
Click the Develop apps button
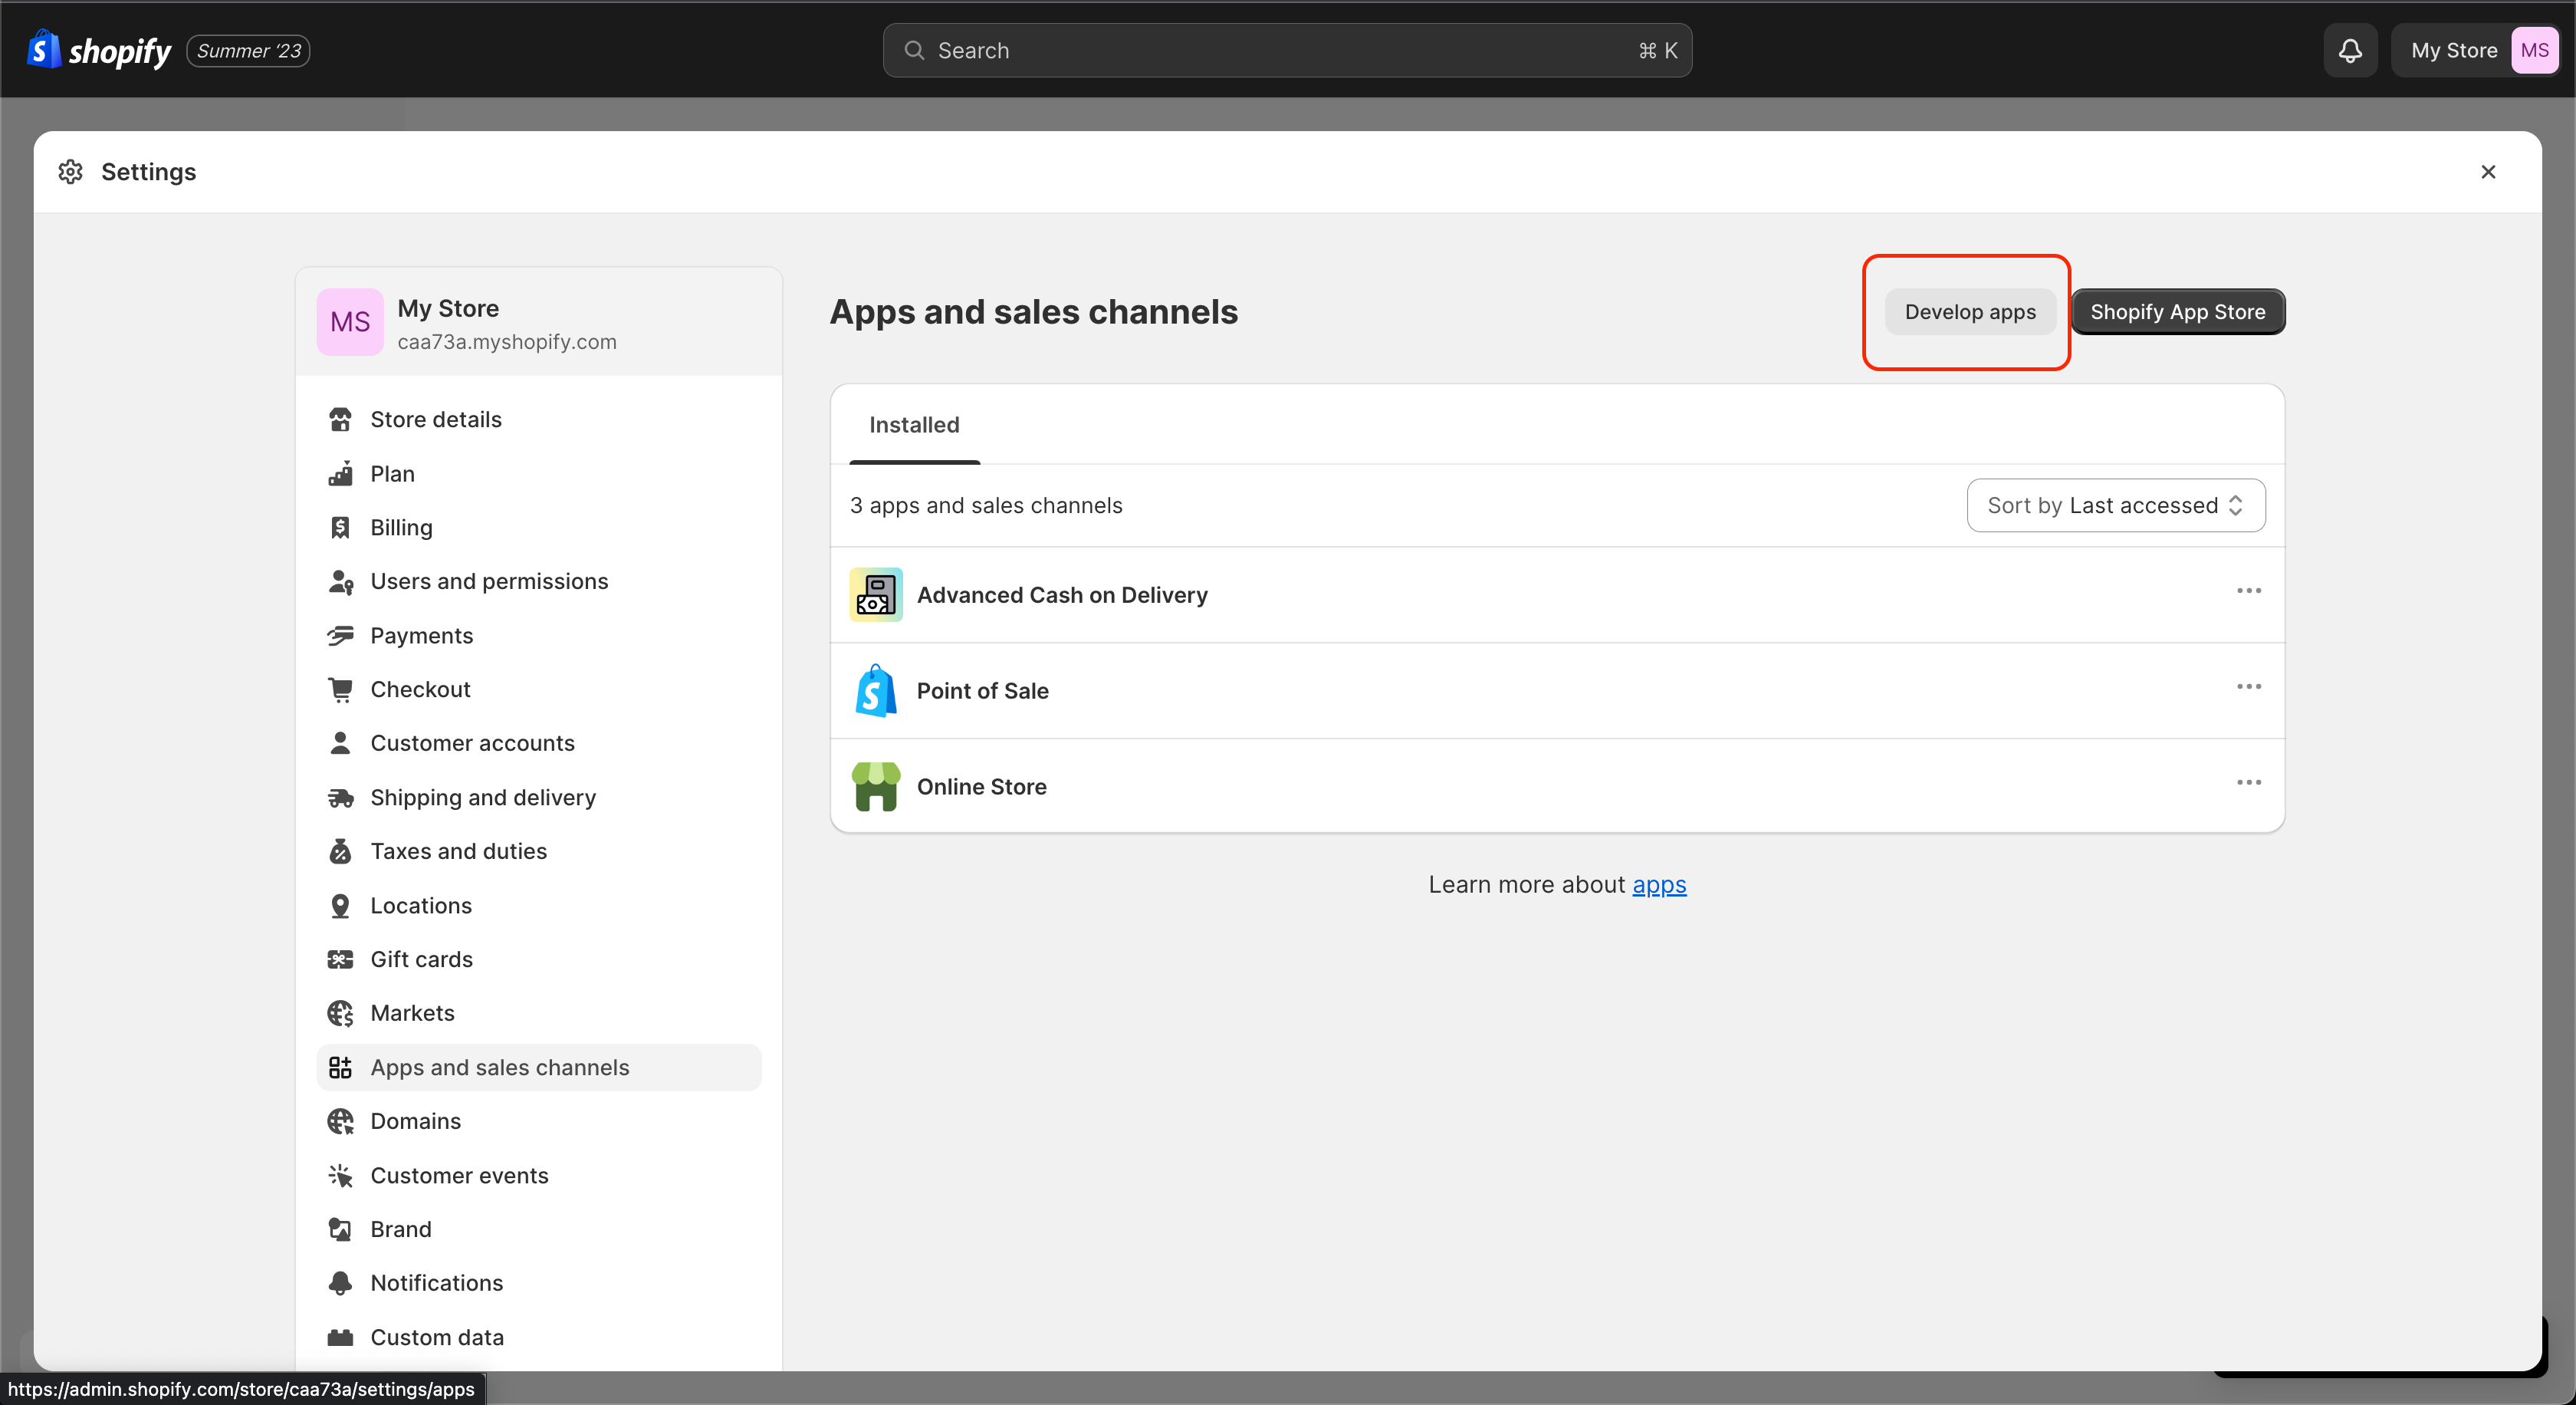(1969, 311)
